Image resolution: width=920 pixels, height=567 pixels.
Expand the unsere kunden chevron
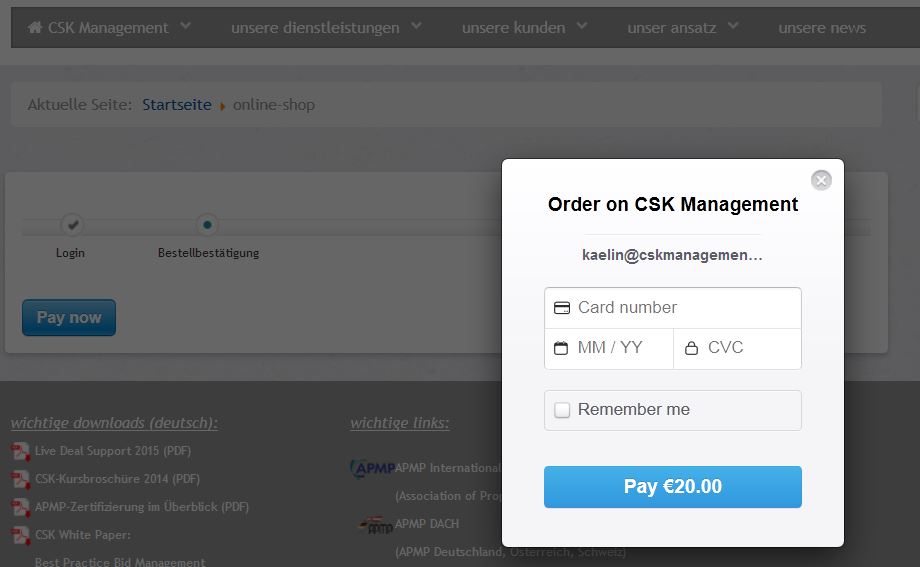tap(581, 26)
